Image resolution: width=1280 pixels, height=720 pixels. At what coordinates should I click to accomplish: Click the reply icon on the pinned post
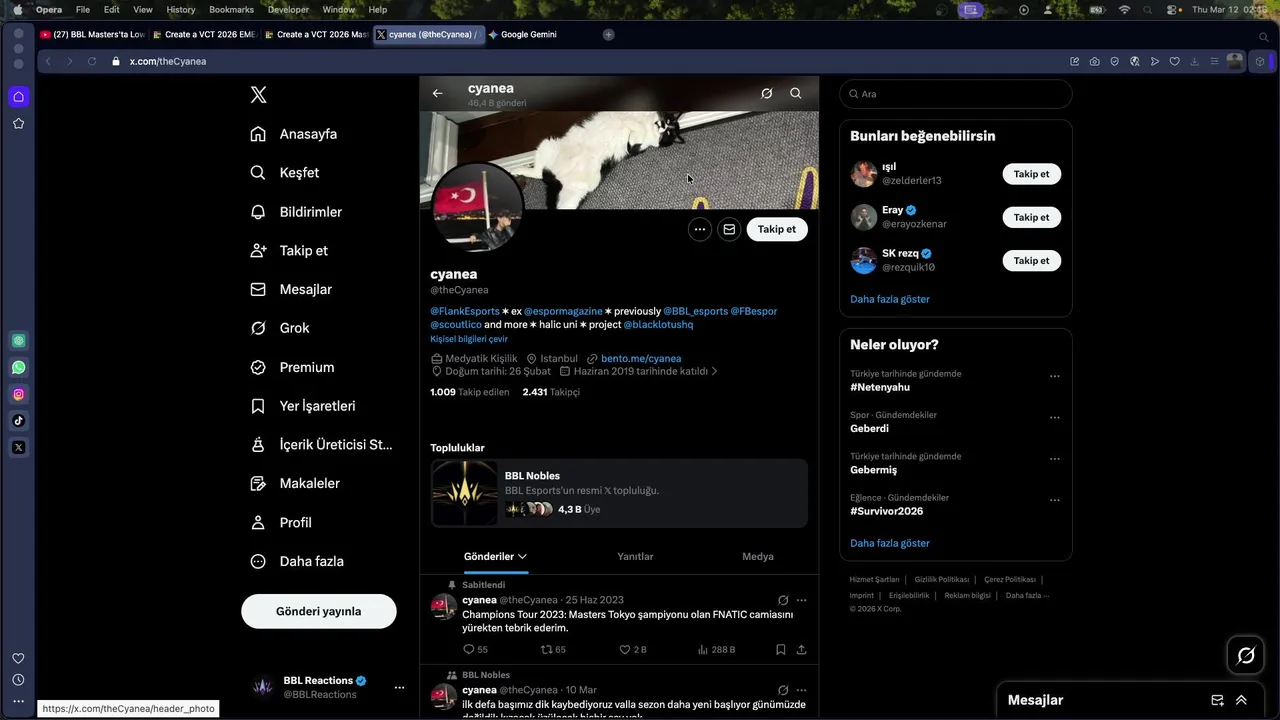click(469, 649)
